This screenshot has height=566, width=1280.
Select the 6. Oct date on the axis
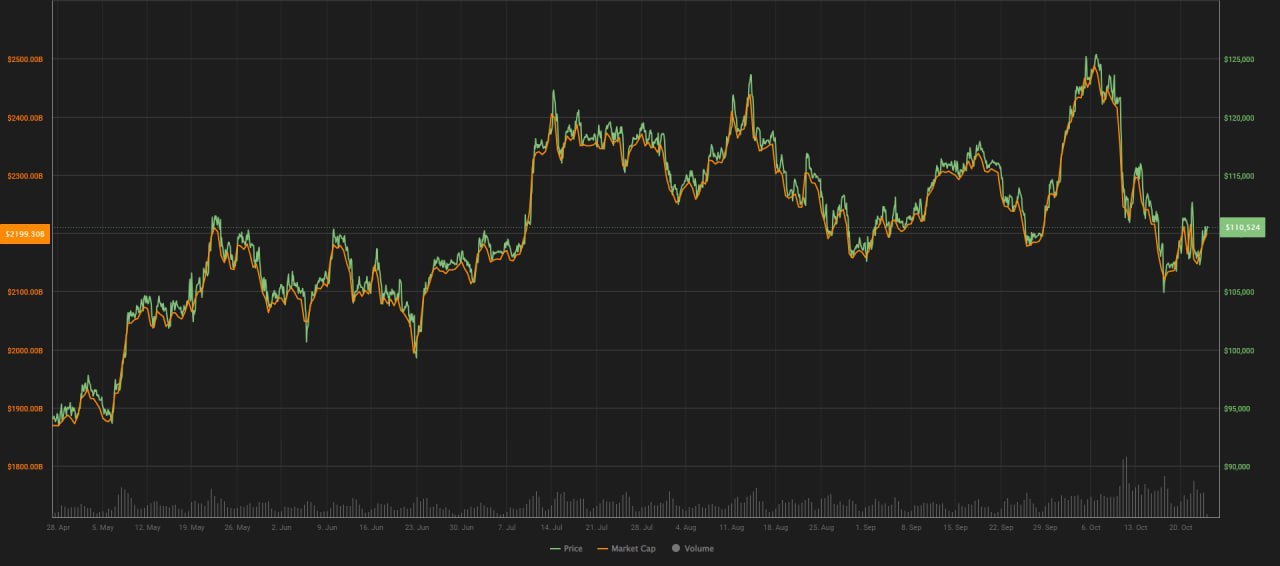point(1090,526)
